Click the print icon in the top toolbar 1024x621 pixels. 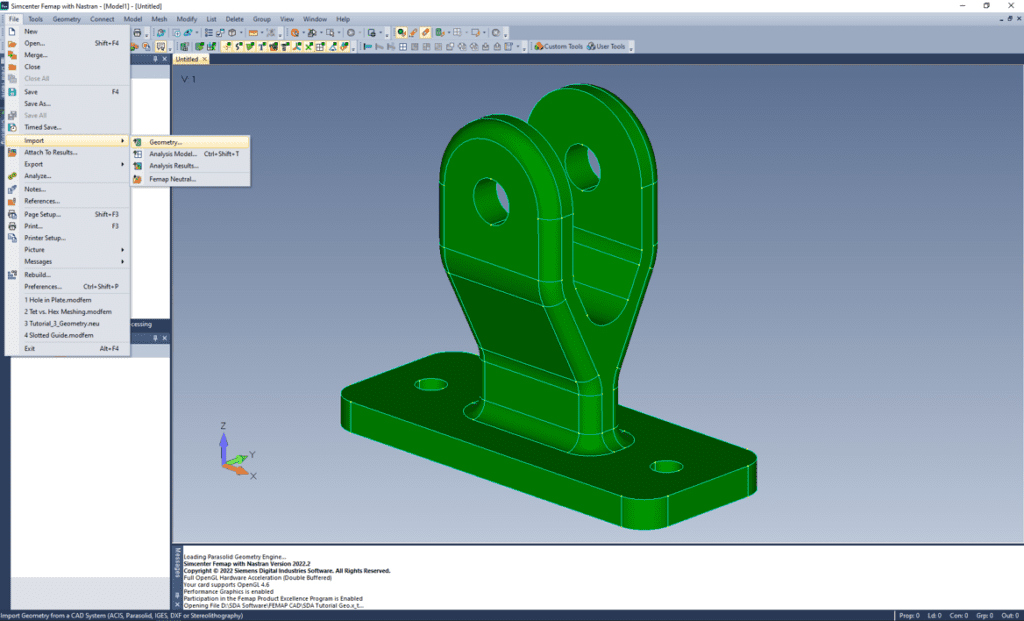coord(137,33)
